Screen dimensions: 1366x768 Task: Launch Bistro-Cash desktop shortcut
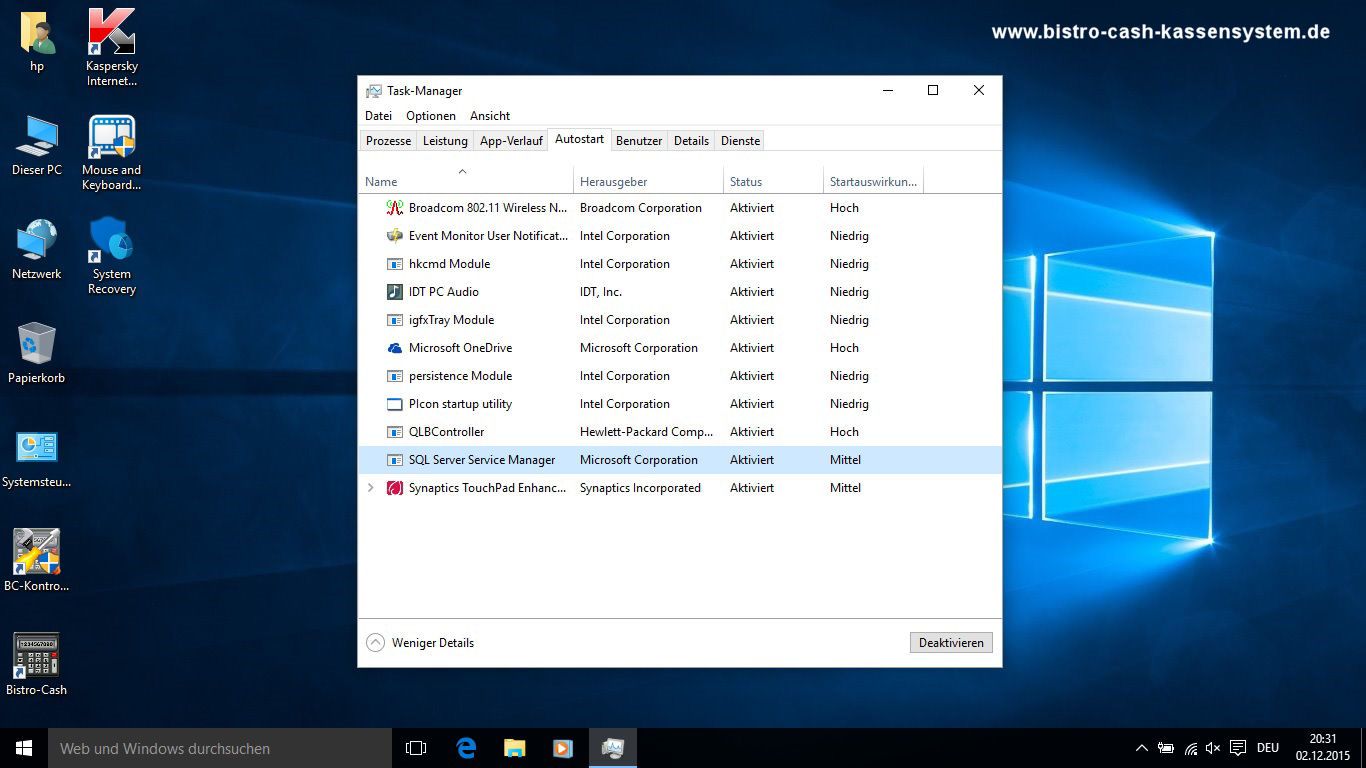point(37,665)
